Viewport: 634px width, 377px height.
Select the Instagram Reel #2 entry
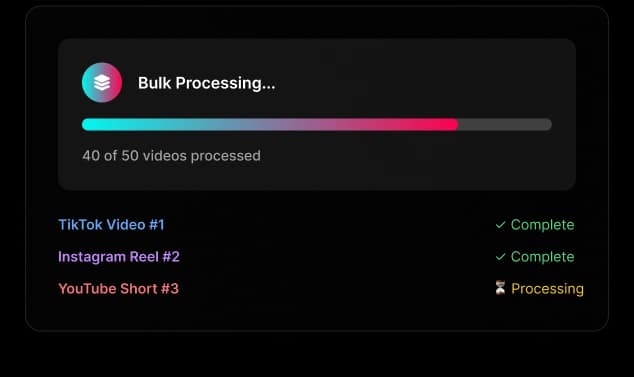click(119, 257)
